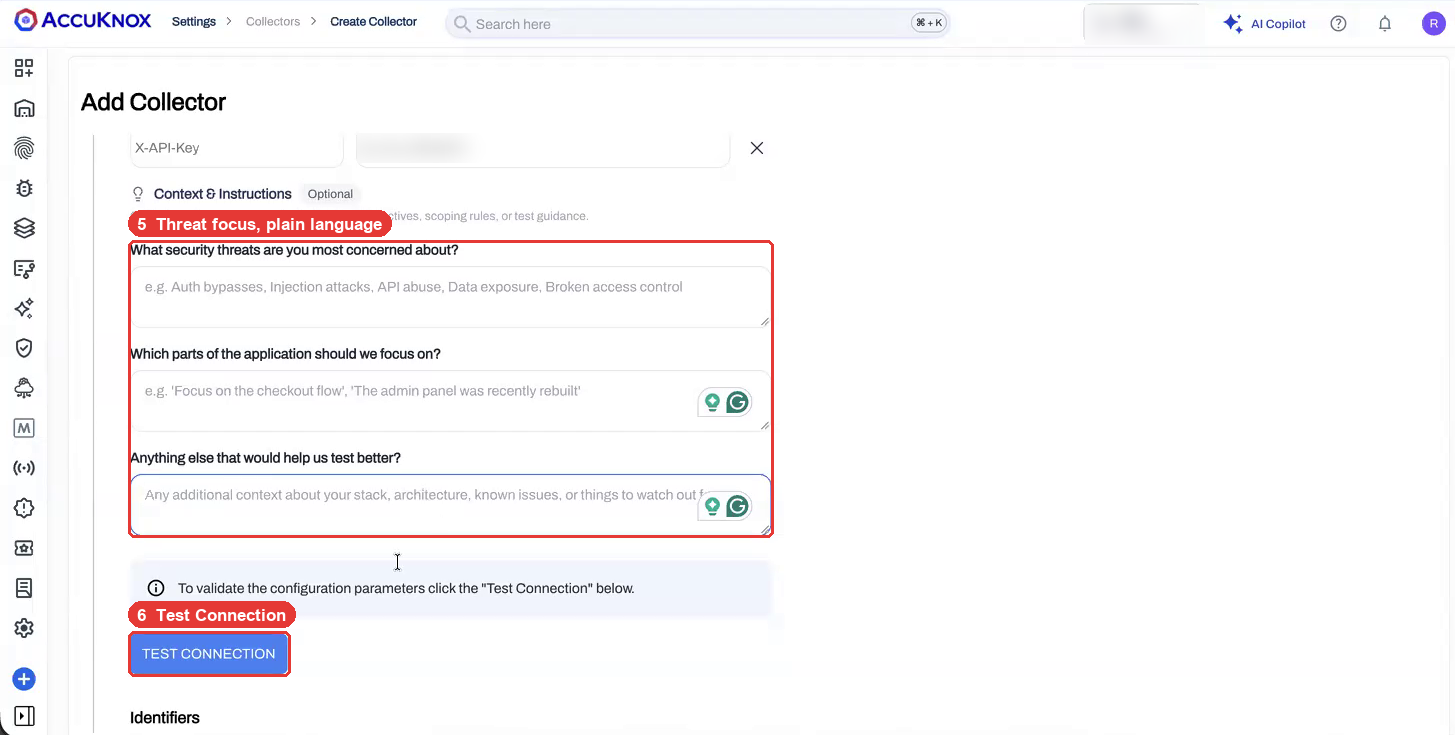Open the settings gear in sidebar

[24, 628]
